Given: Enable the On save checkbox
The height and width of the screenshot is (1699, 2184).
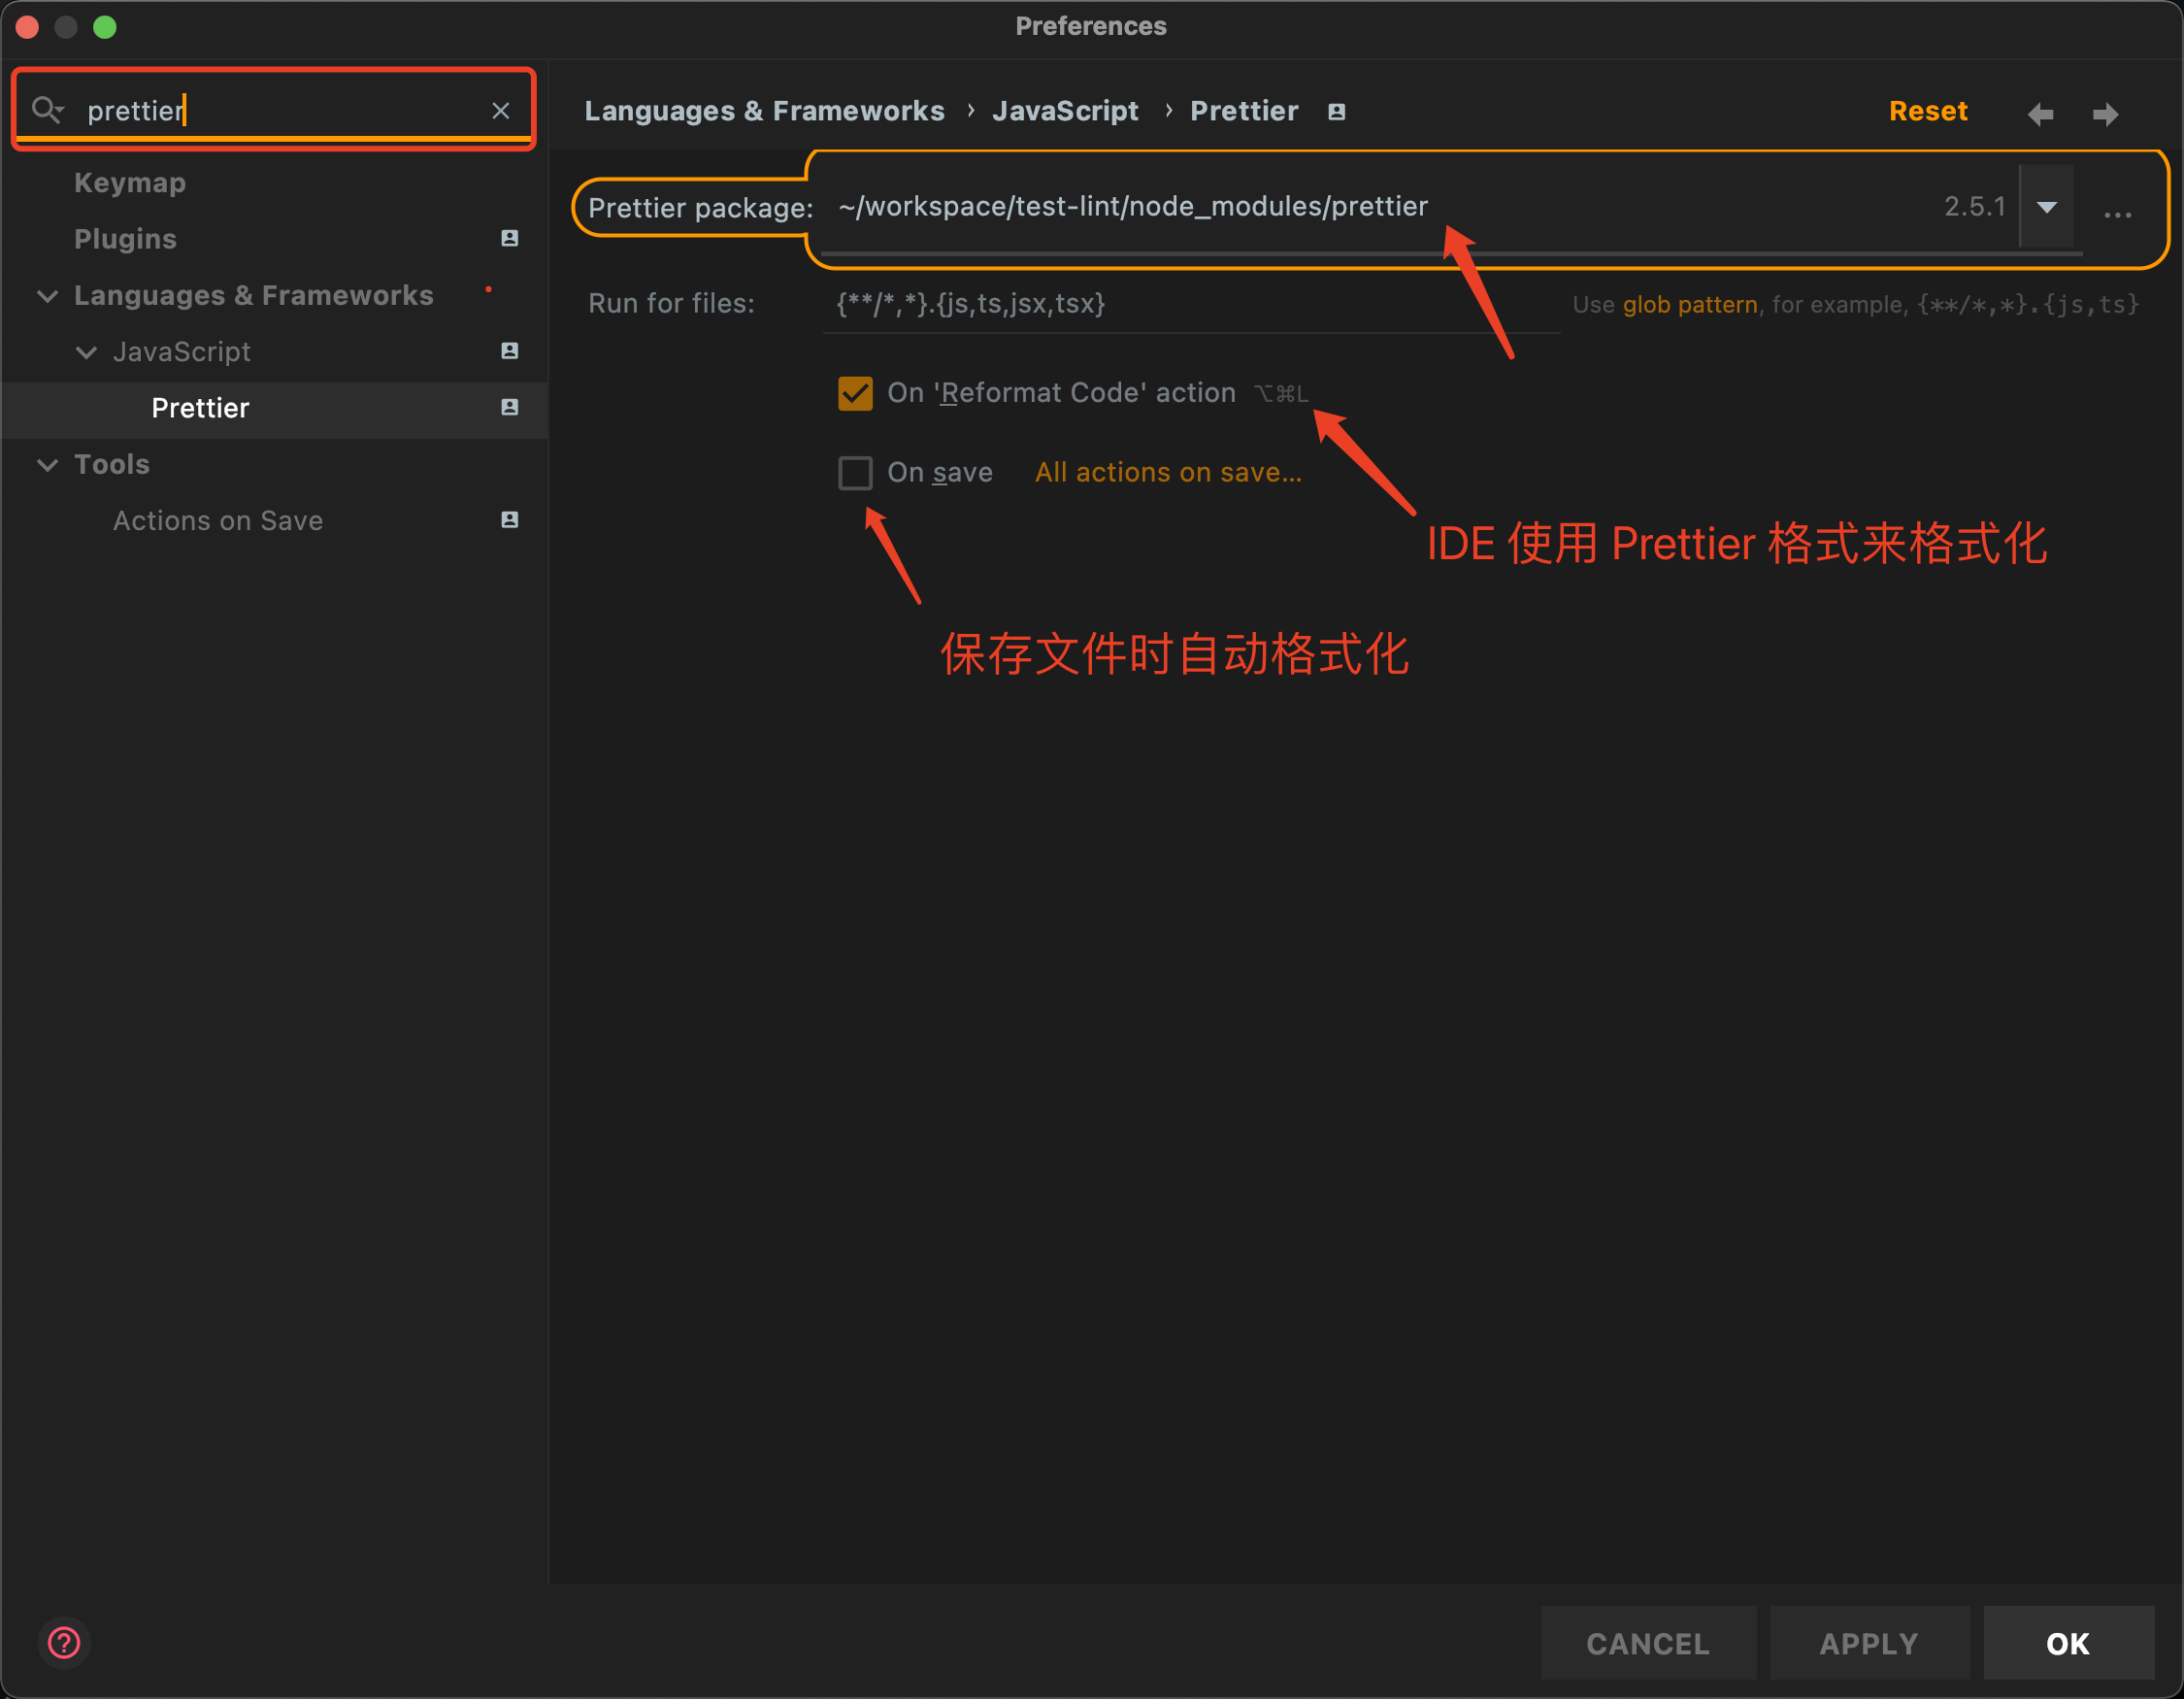Looking at the screenshot, I should pos(855,472).
